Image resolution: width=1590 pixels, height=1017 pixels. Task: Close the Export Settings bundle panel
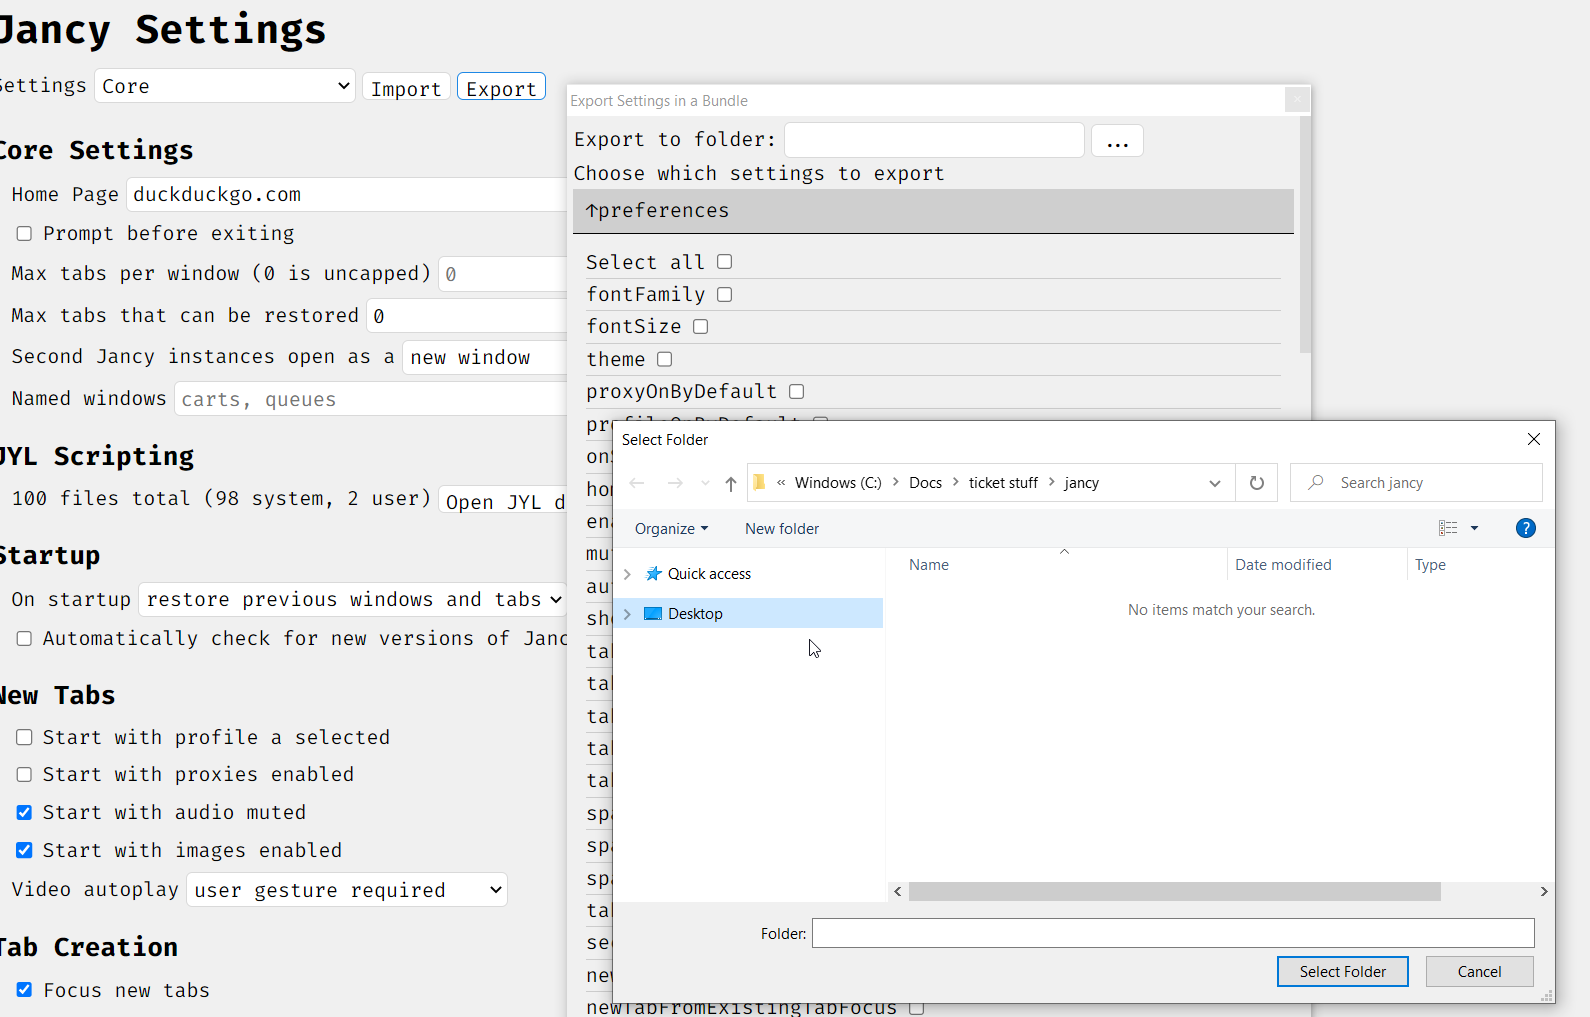(x=1297, y=100)
